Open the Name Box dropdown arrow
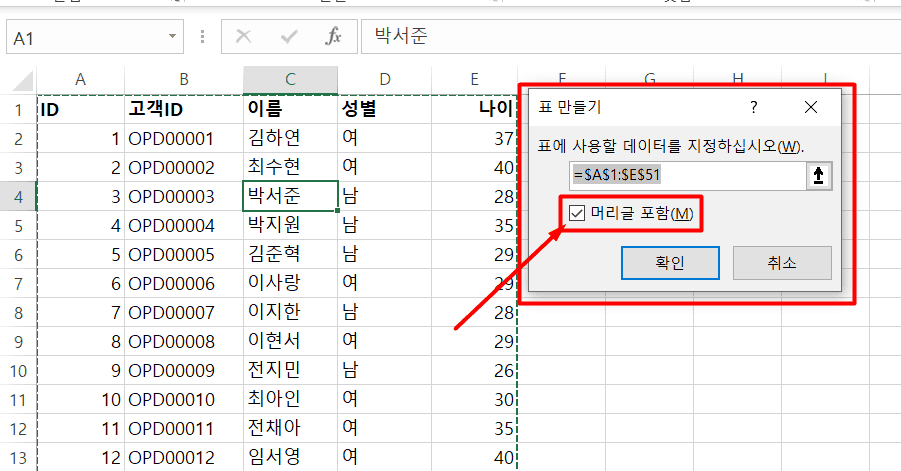 click(x=172, y=37)
